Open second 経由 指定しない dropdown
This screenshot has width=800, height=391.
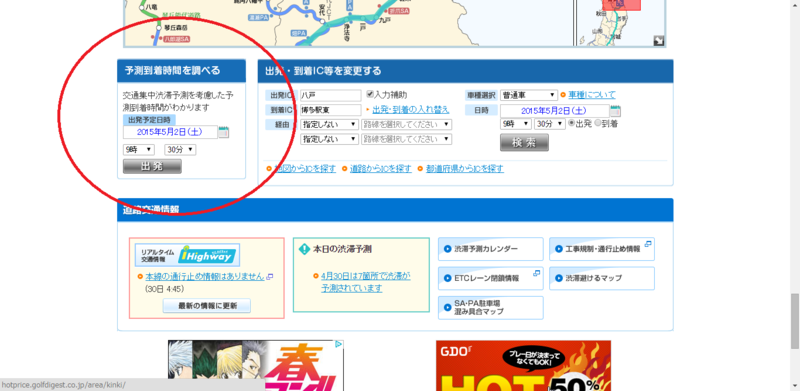329,139
